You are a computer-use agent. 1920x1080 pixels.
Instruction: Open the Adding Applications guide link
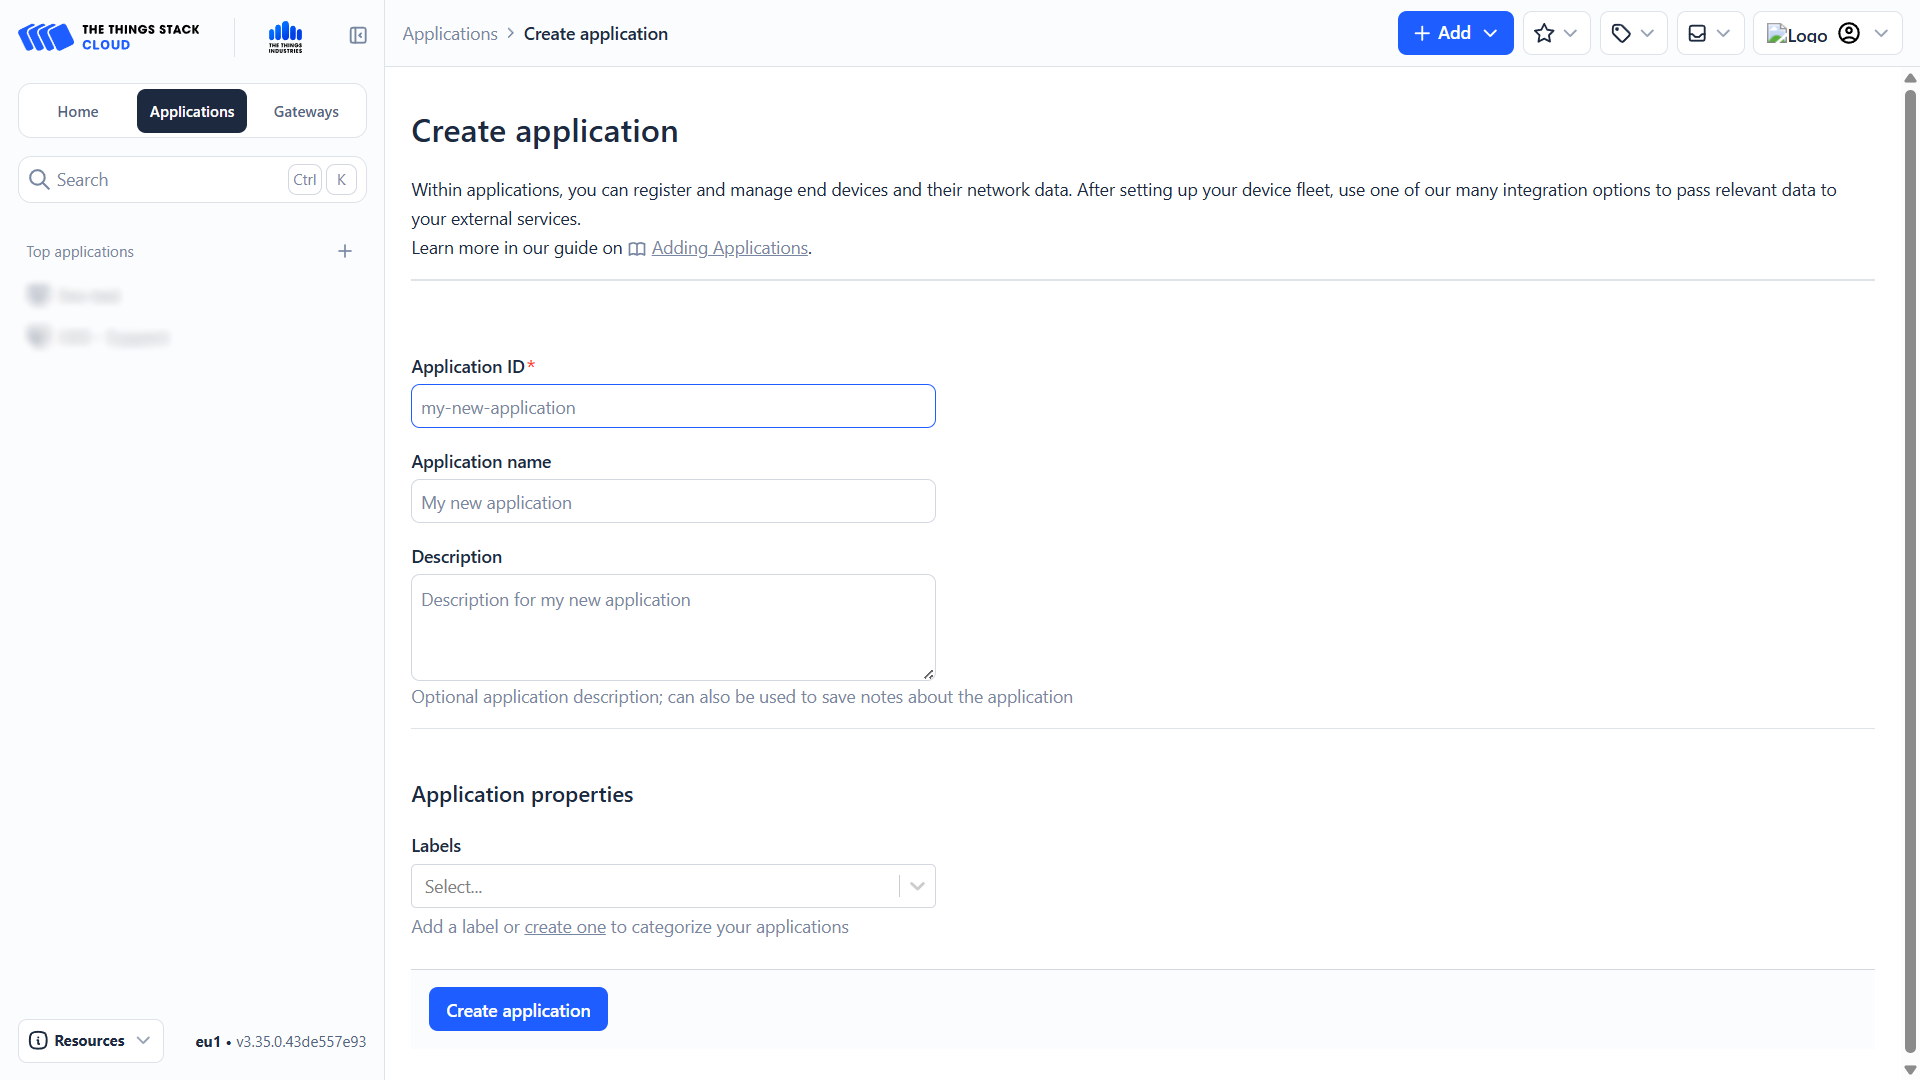click(x=729, y=248)
